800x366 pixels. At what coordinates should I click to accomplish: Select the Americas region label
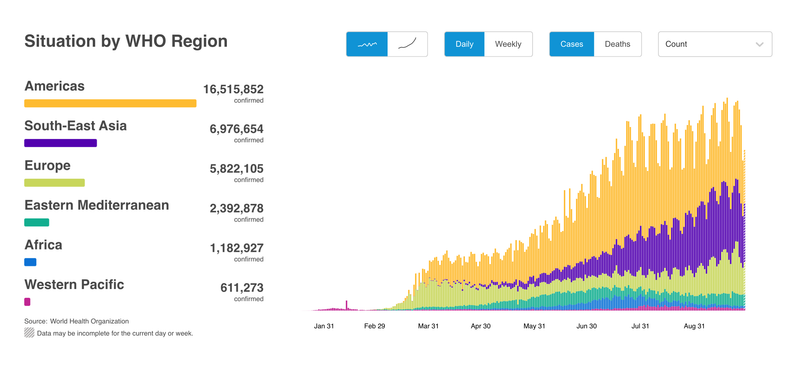click(x=55, y=86)
